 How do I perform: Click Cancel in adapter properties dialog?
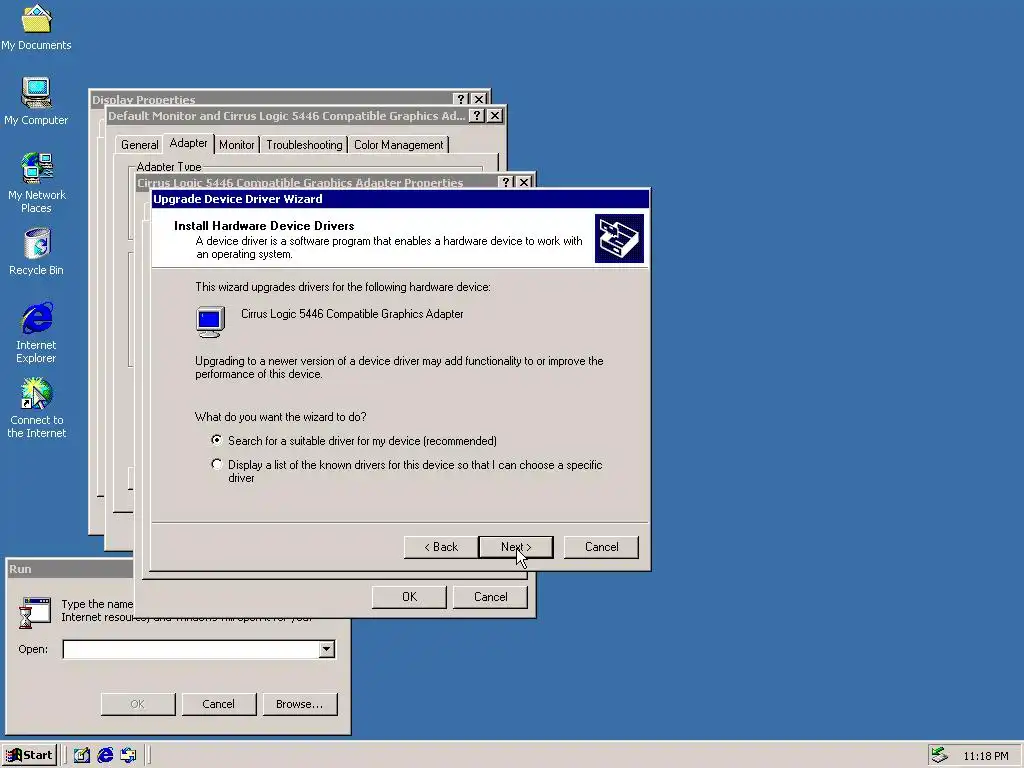[490, 597]
